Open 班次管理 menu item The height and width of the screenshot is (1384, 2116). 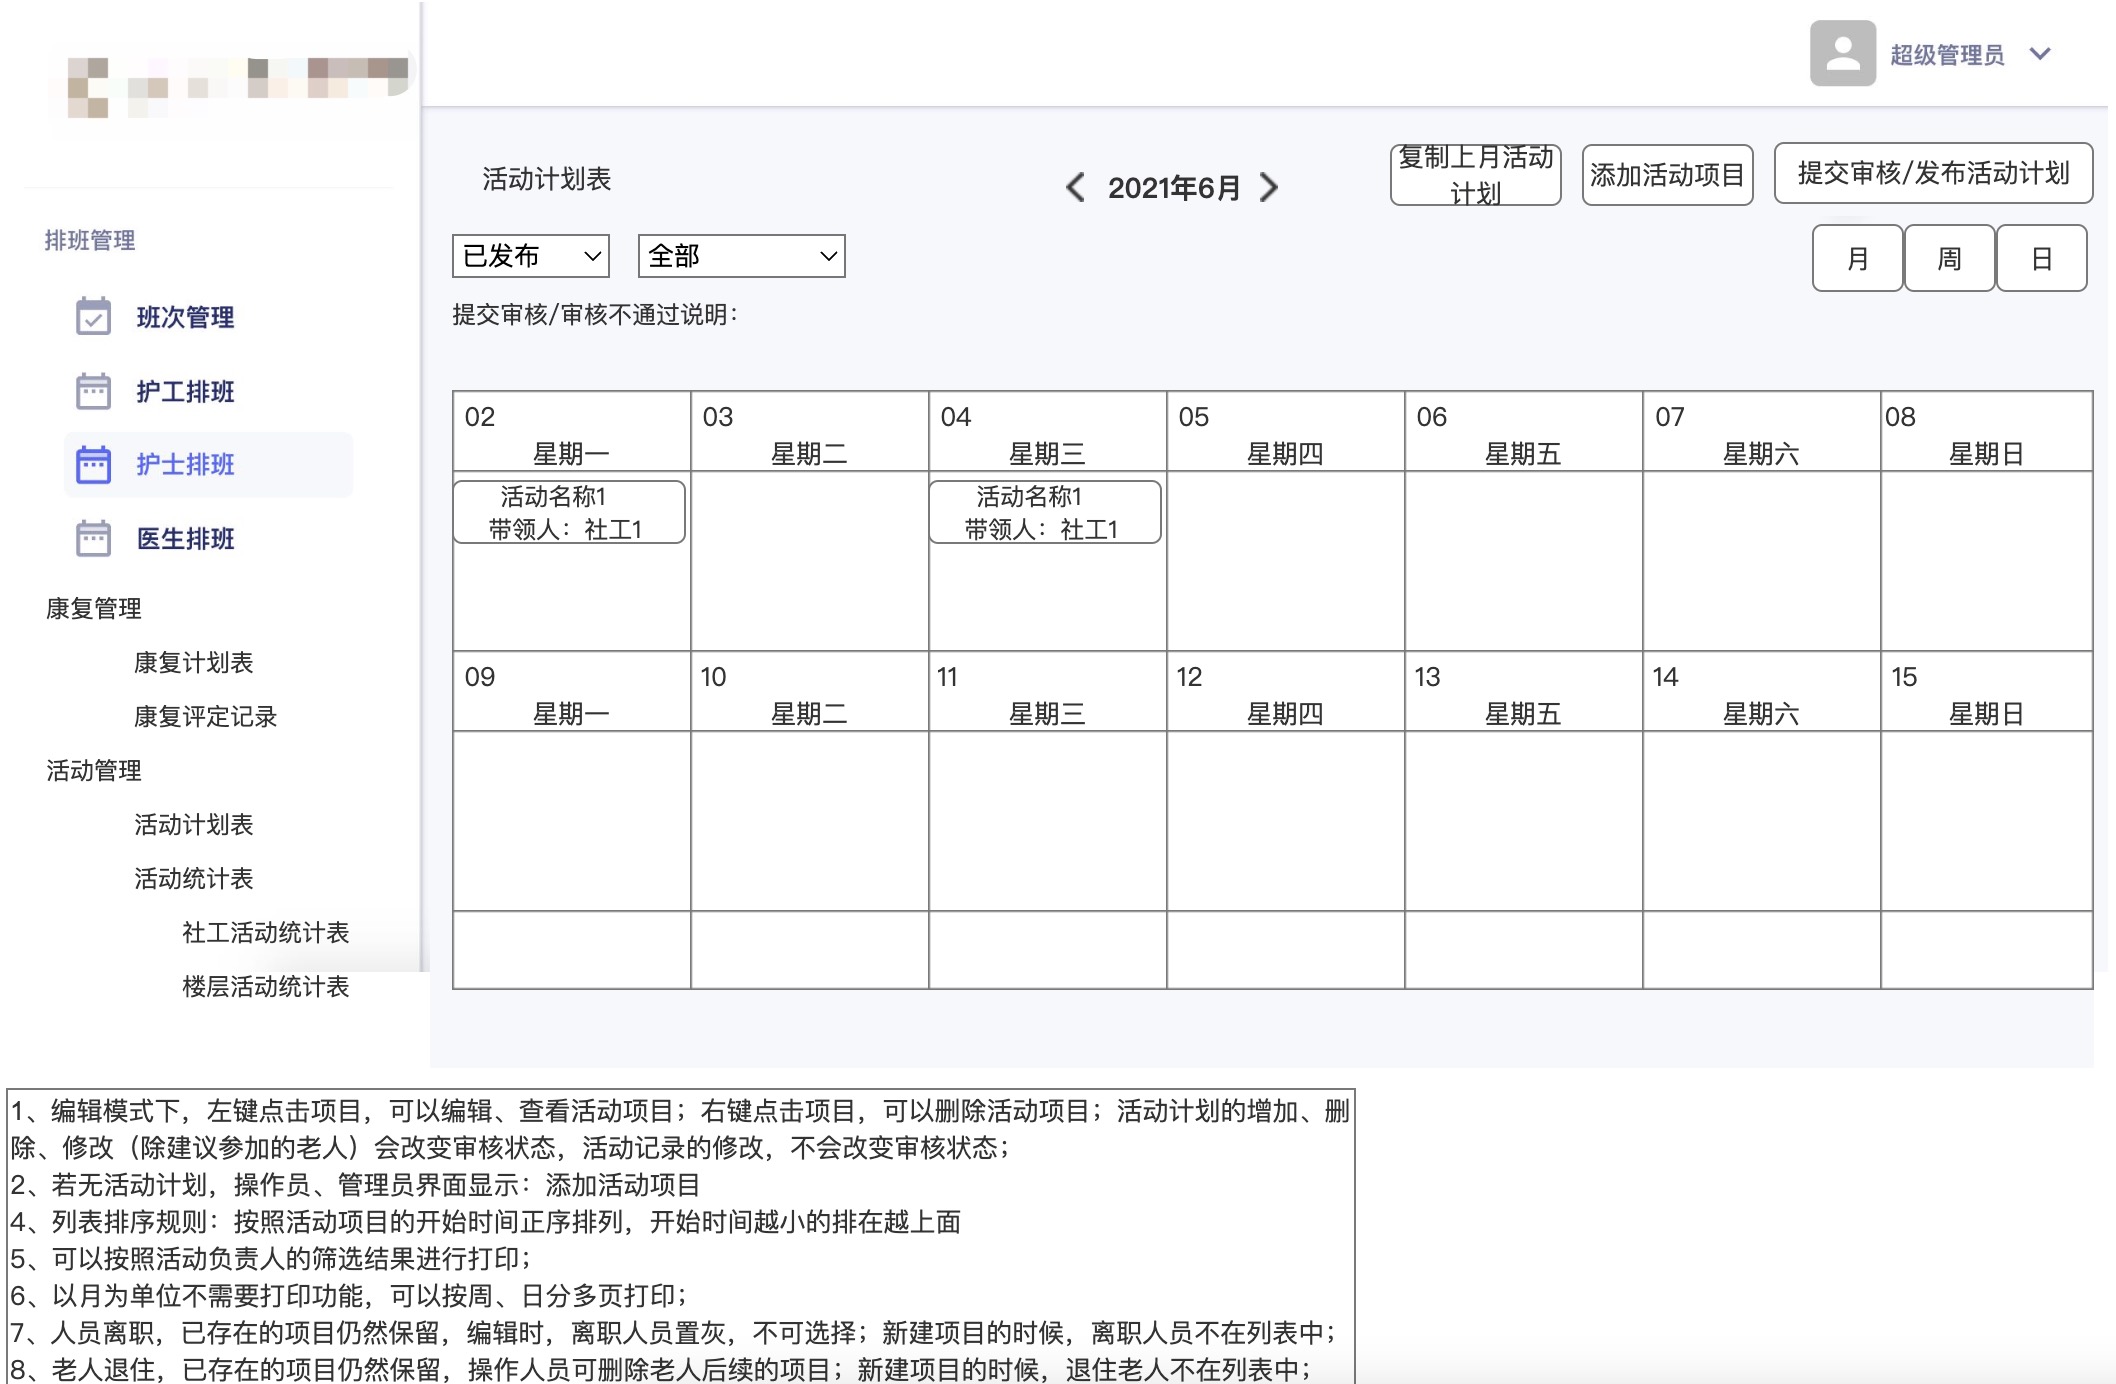[x=185, y=317]
